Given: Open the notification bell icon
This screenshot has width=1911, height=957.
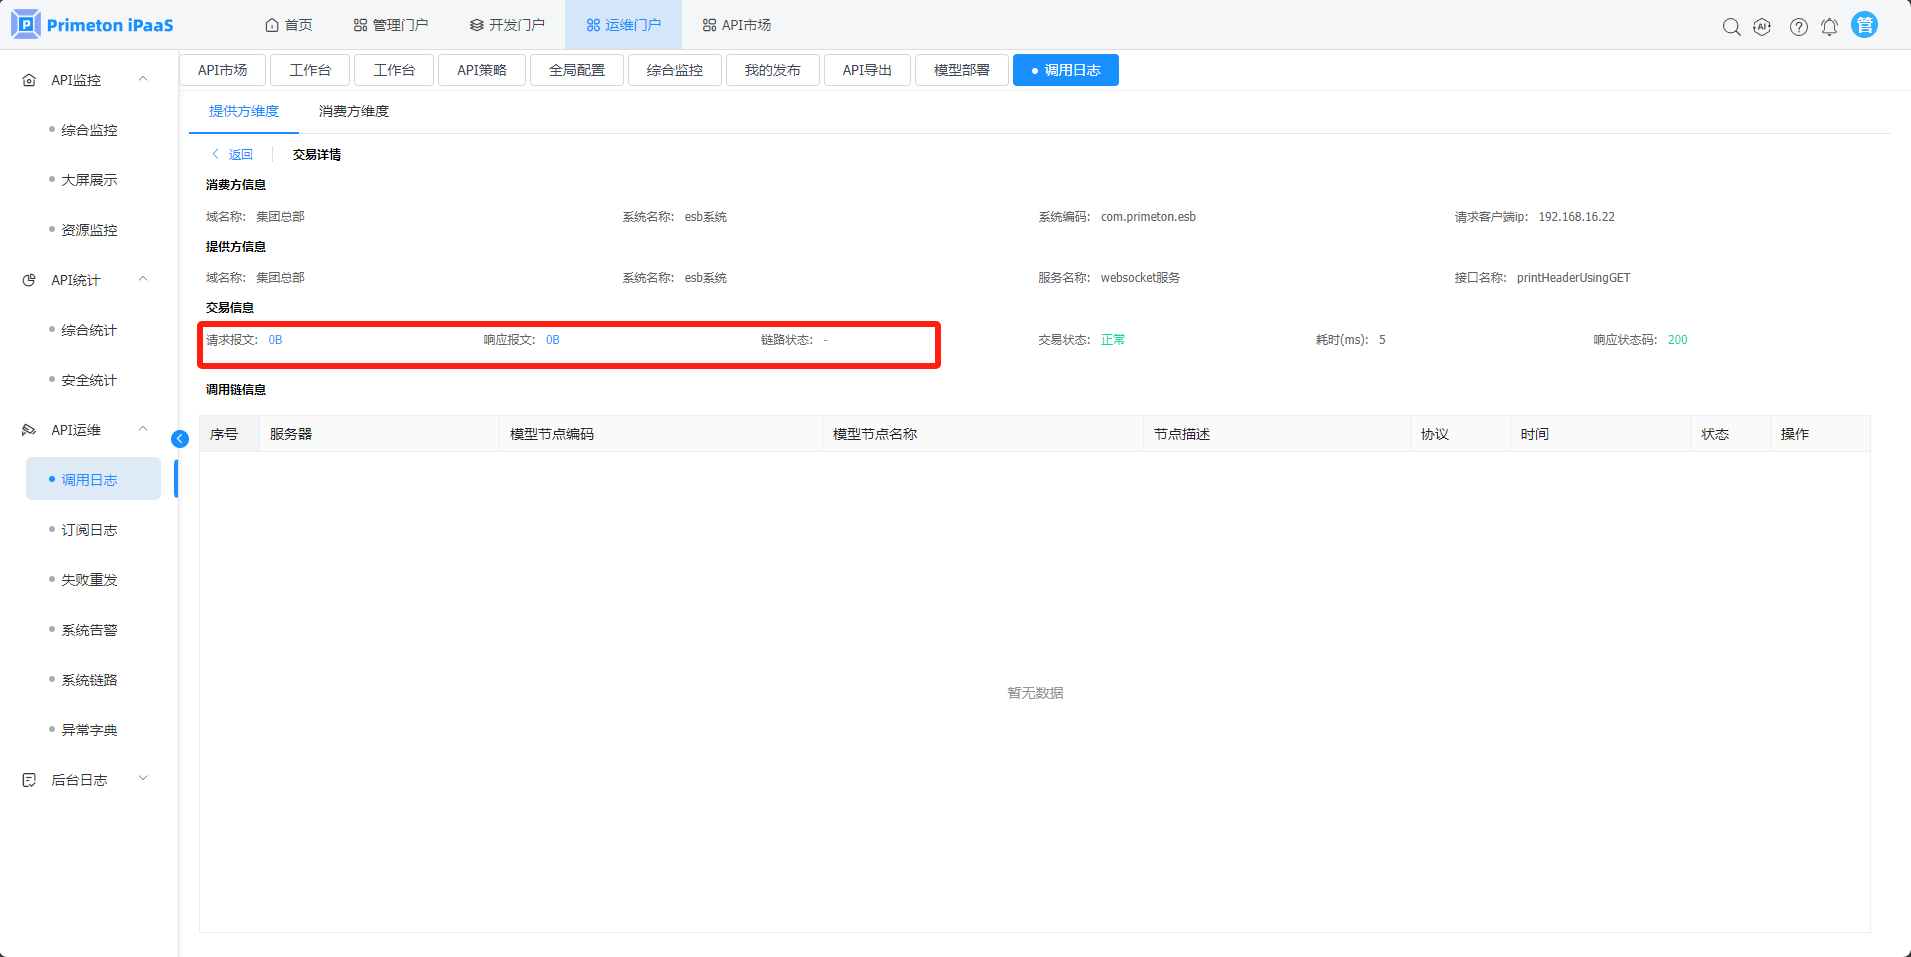Looking at the screenshot, I should pyautogui.click(x=1829, y=27).
